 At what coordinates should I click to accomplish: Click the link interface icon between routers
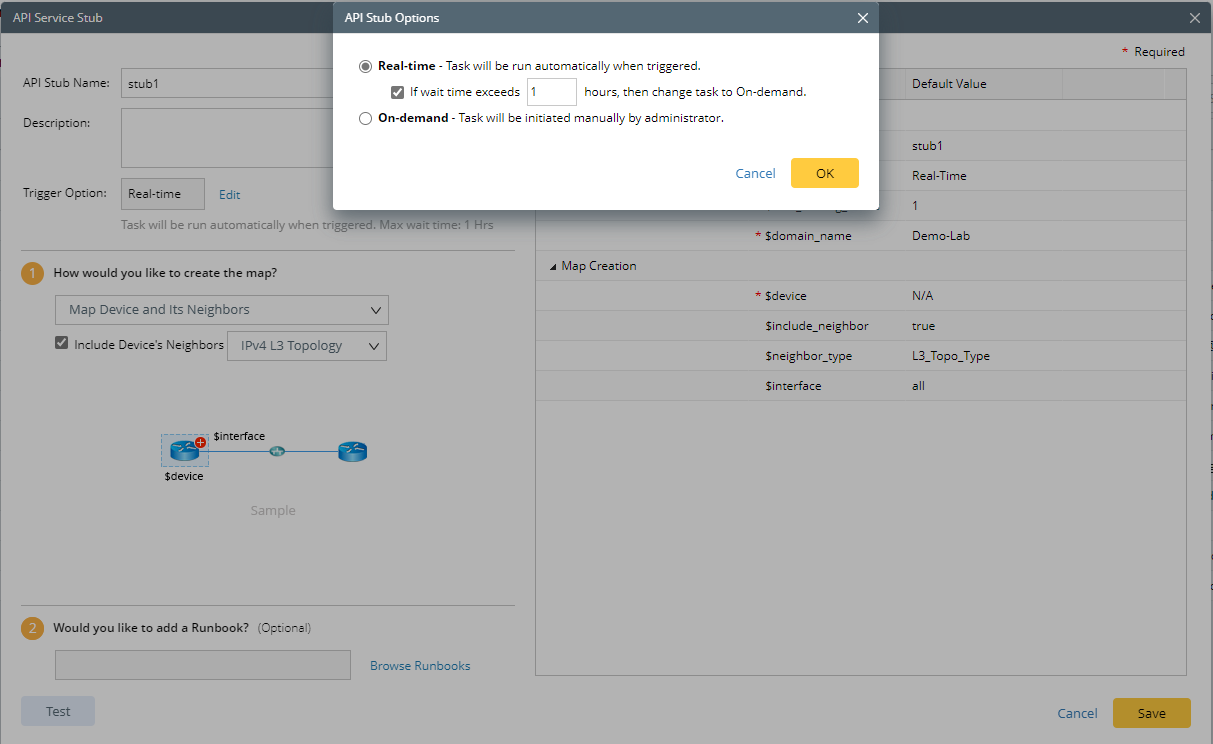tap(277, 451)
